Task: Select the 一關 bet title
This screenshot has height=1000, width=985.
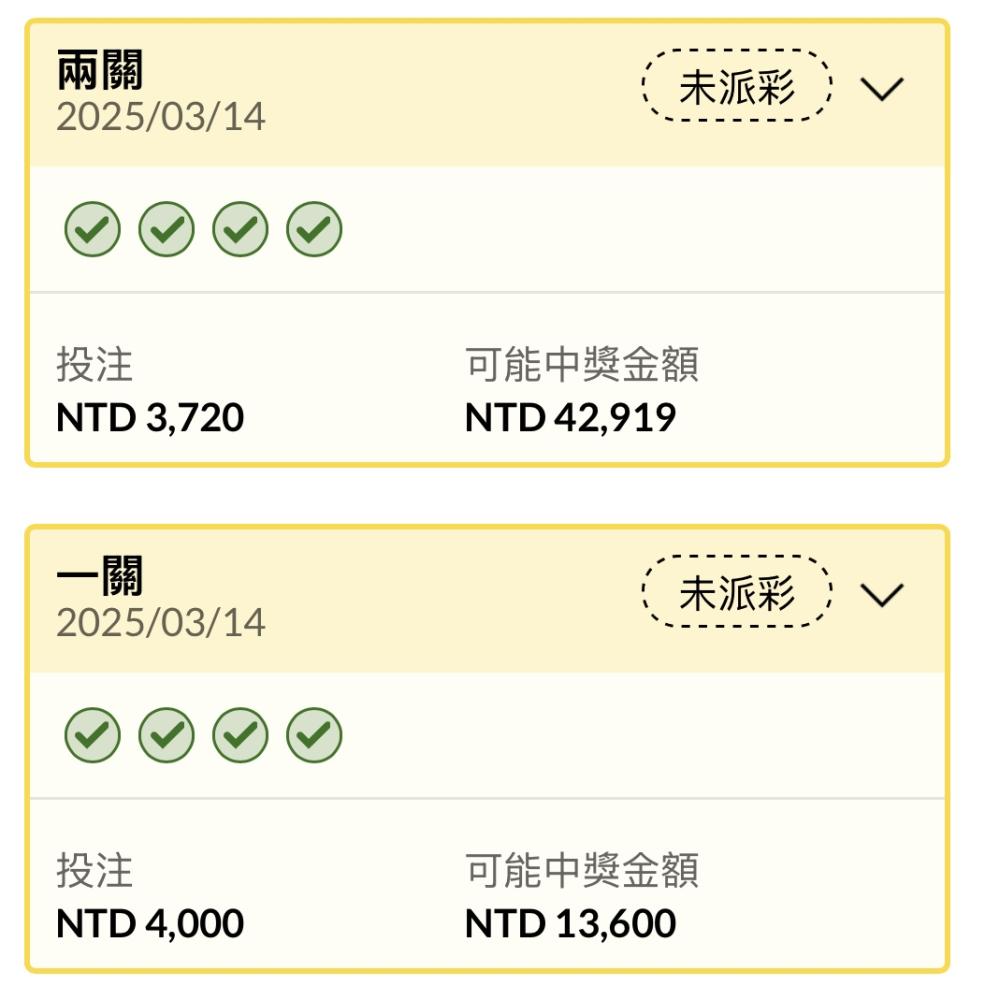Action: 100,575
